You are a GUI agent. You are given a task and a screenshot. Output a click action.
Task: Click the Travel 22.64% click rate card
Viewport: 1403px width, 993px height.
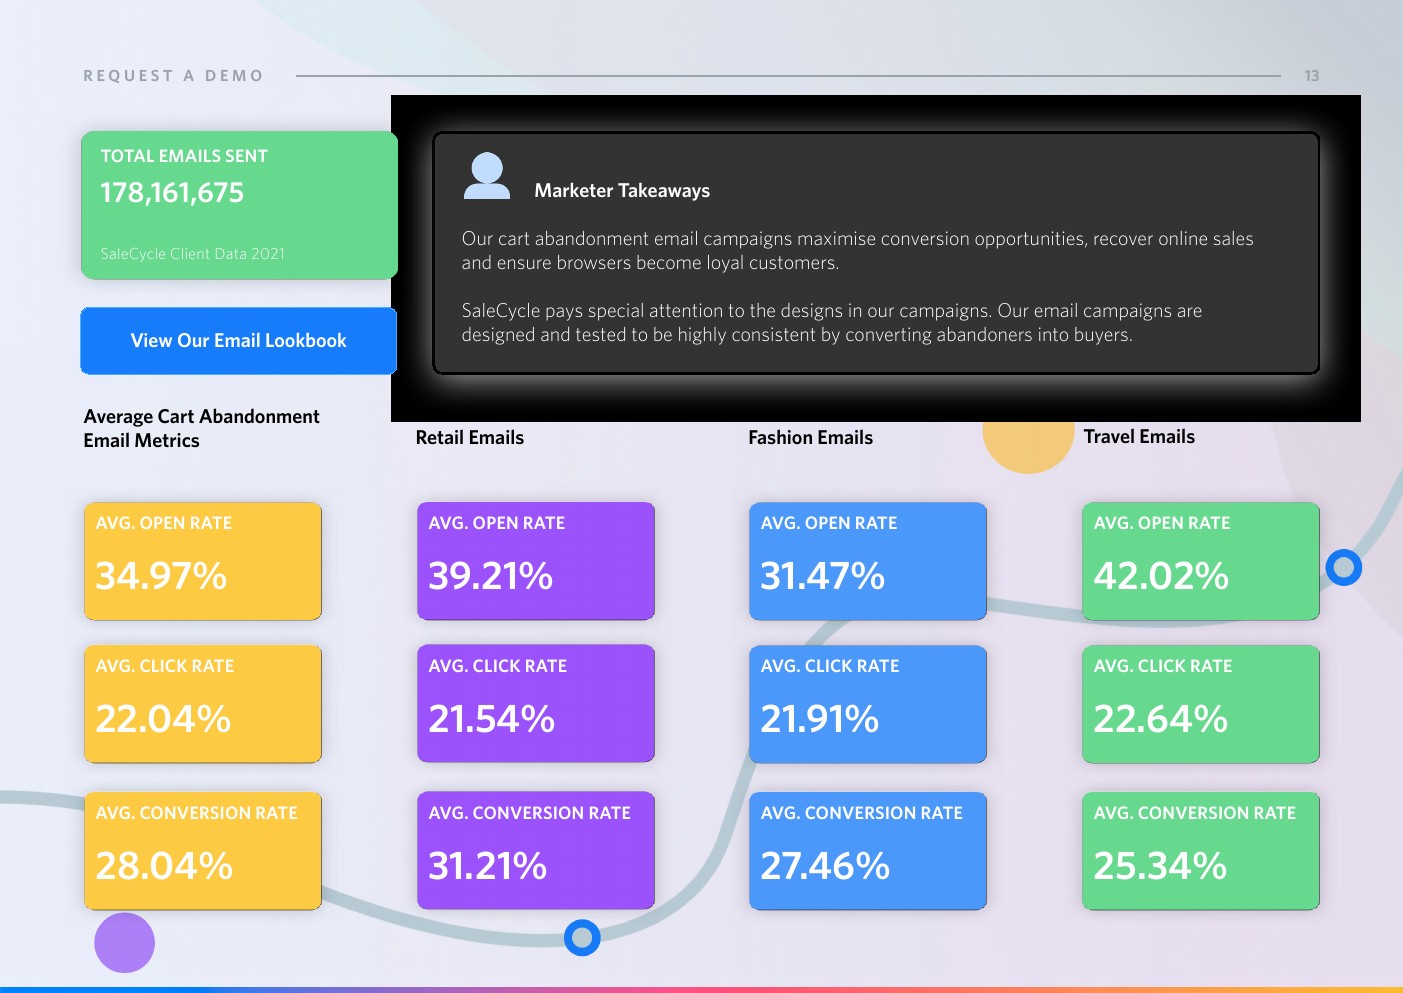pyautogui.click(x=1200, y=704)
